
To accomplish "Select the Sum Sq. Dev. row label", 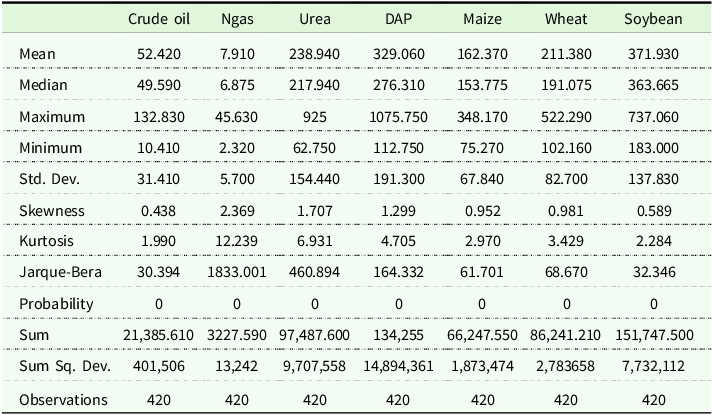I will pos(60,365).
